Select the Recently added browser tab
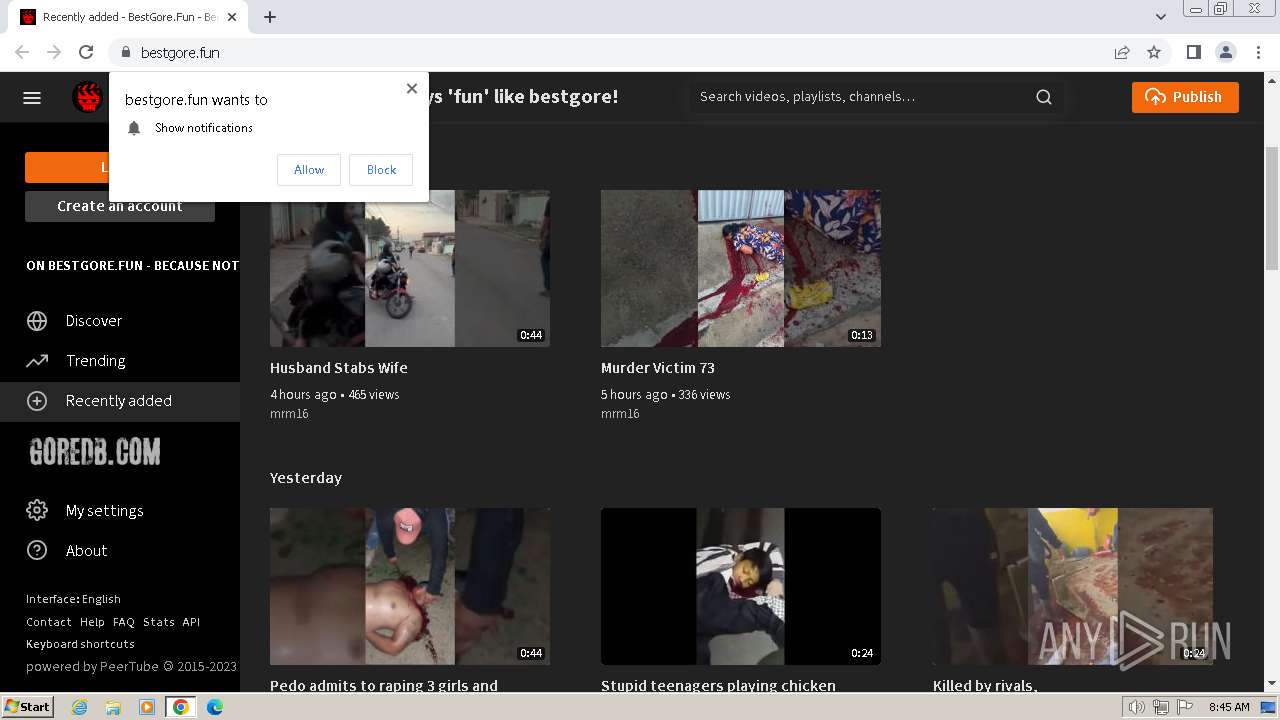1280x720 pixels. [130, 17]
